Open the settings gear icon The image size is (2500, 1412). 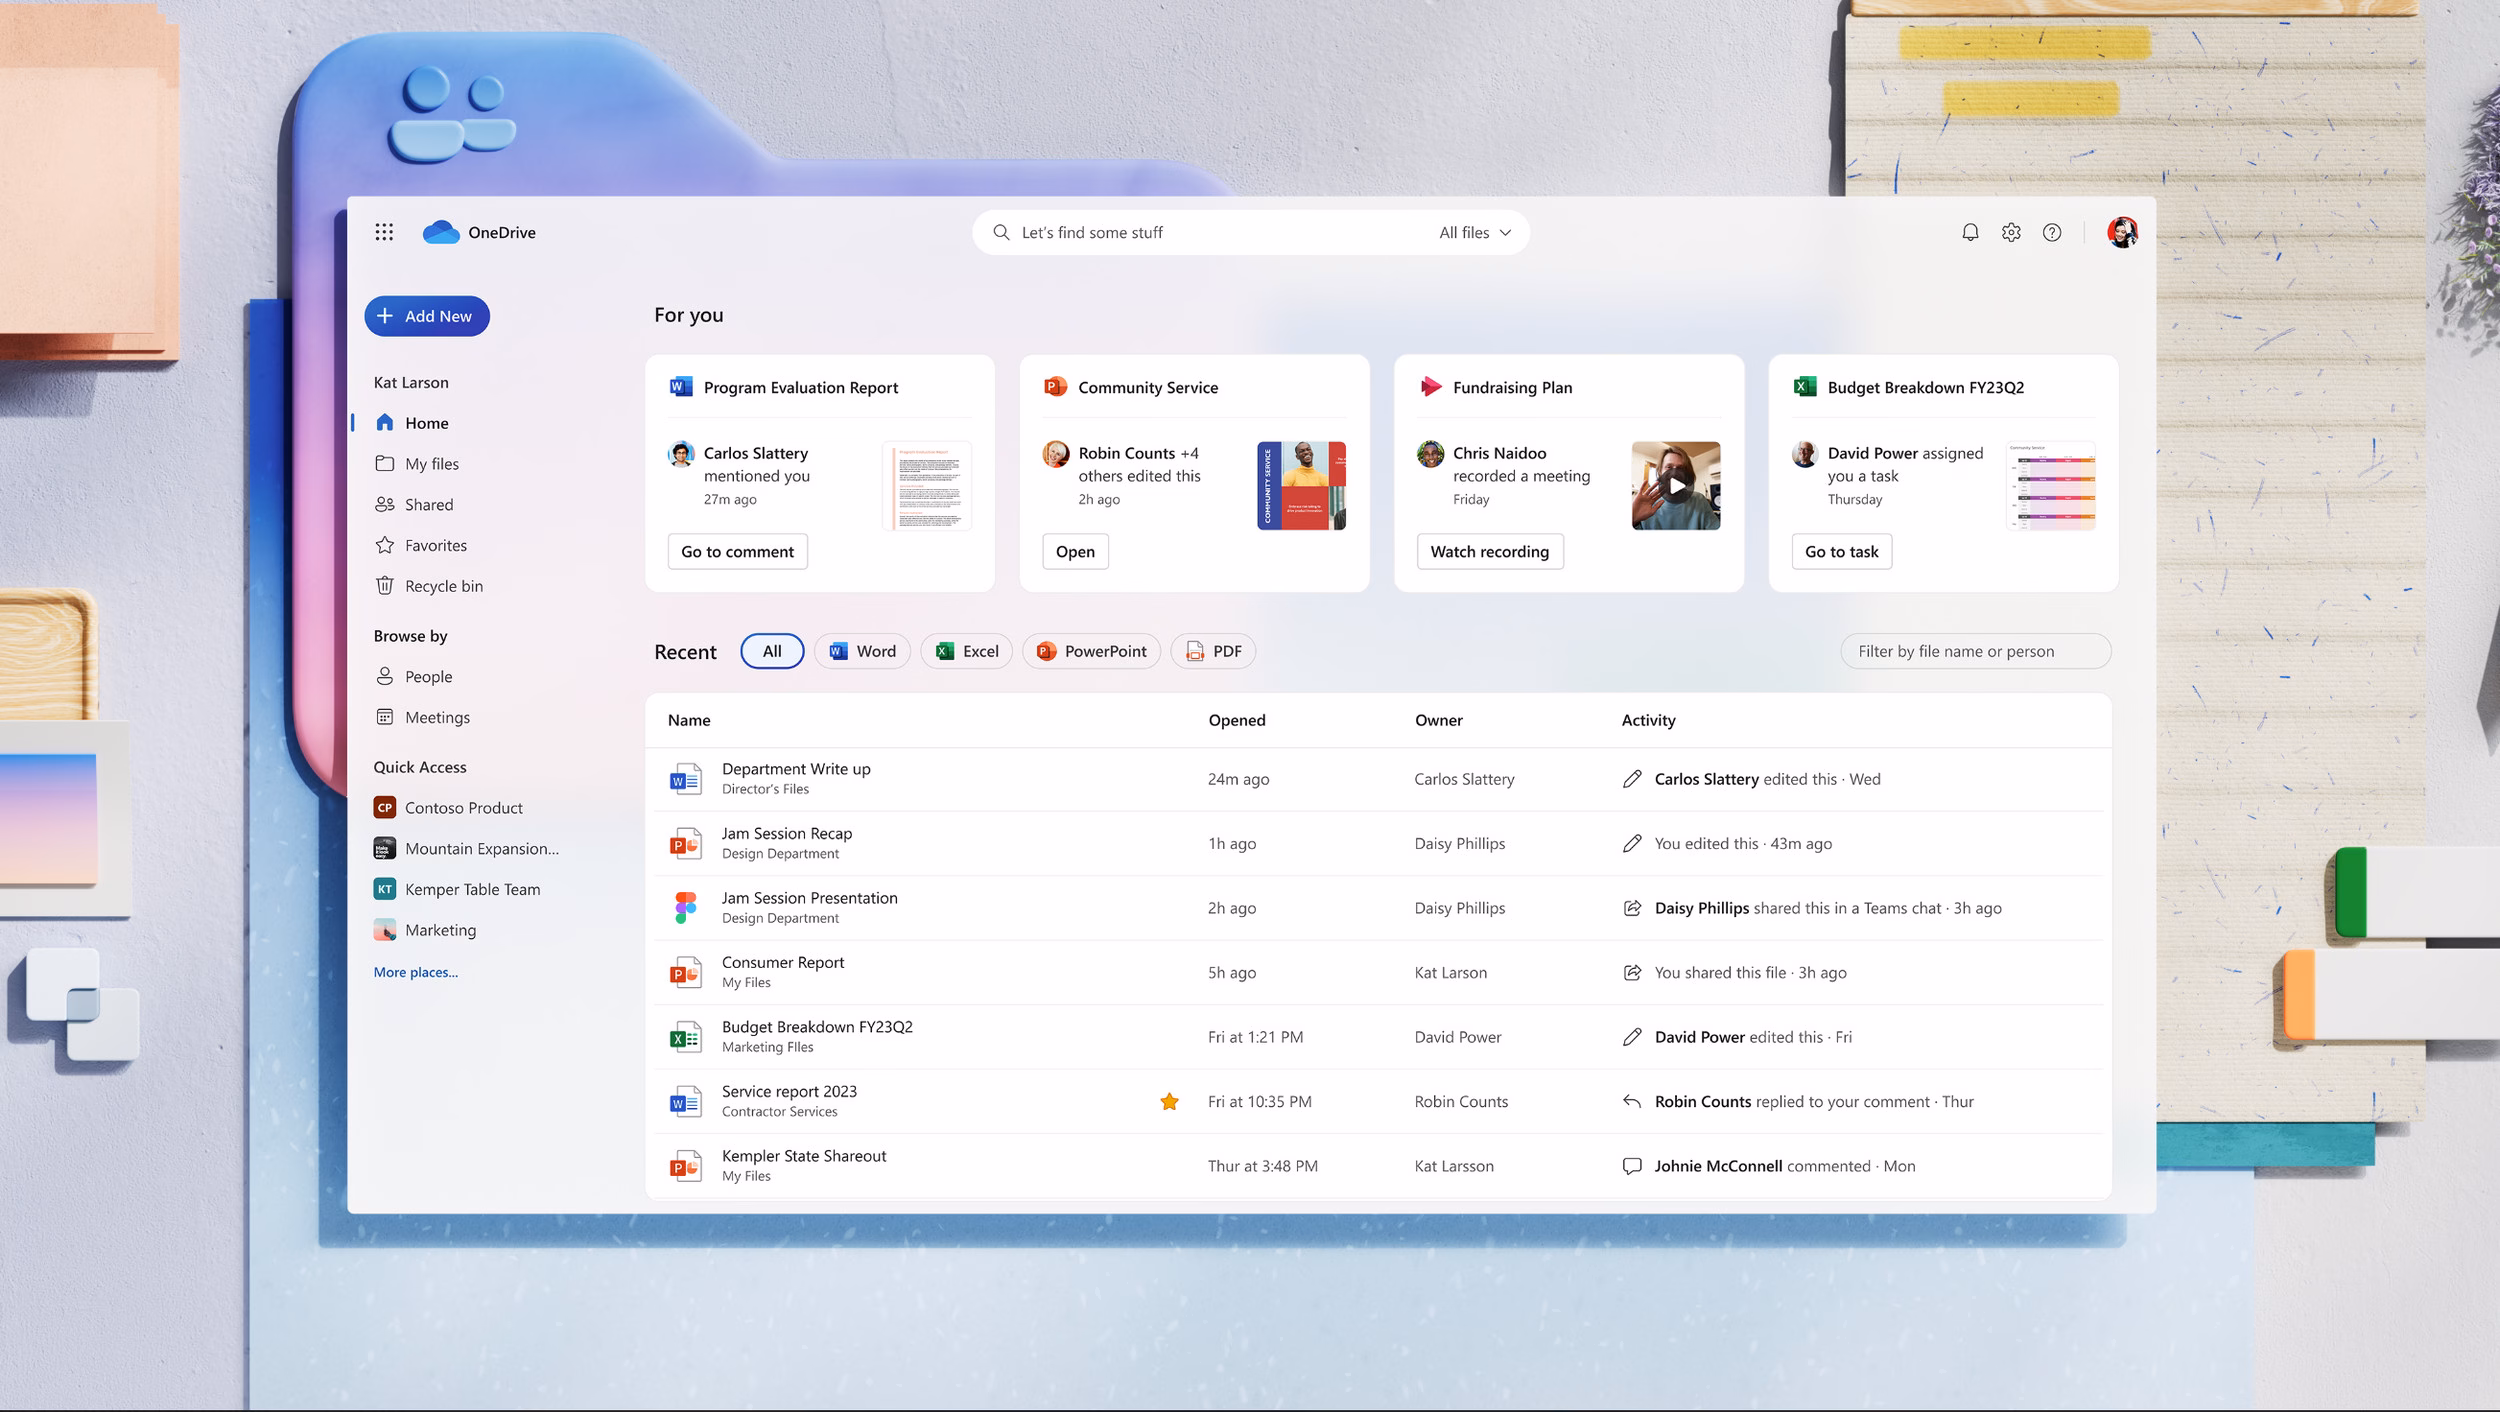(x=2011, y=231)
